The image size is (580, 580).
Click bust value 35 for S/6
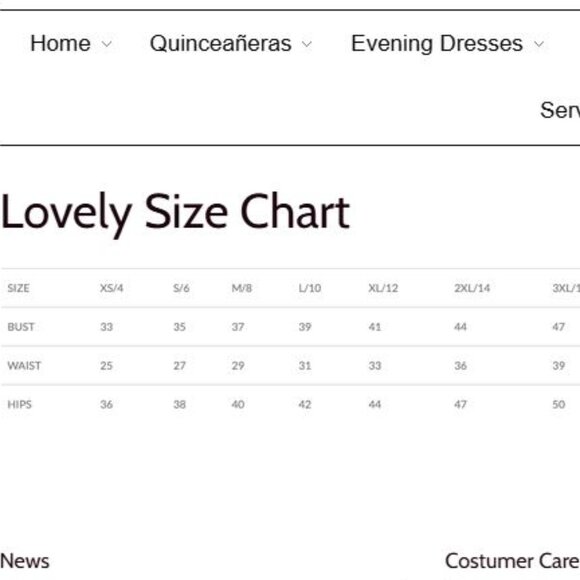pos(179,327)
